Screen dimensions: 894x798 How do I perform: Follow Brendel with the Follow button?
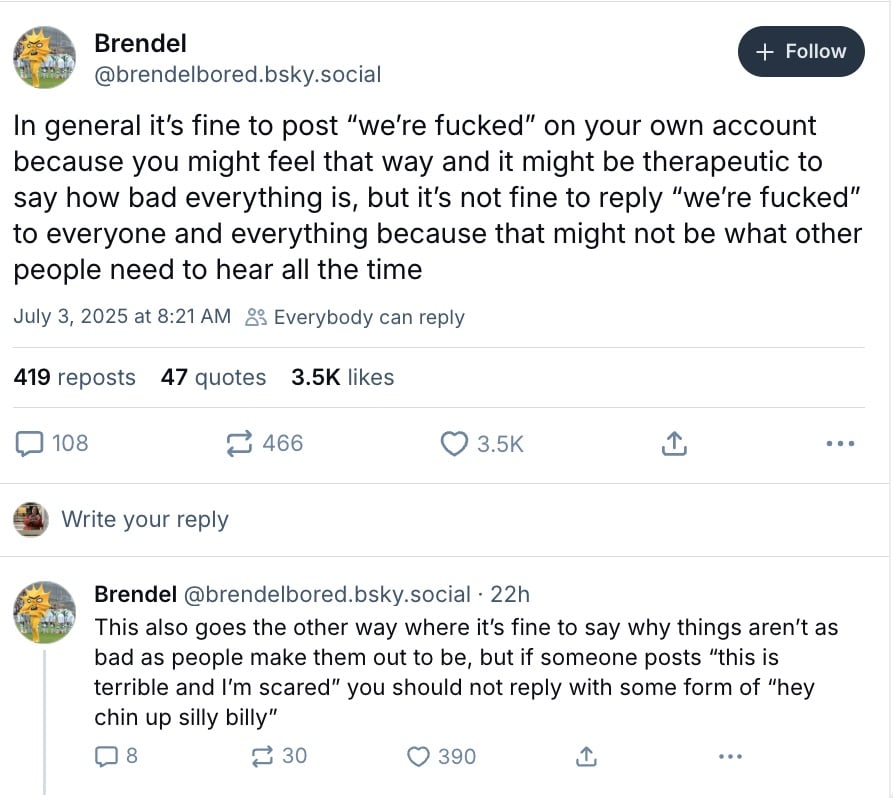point(801,52)
